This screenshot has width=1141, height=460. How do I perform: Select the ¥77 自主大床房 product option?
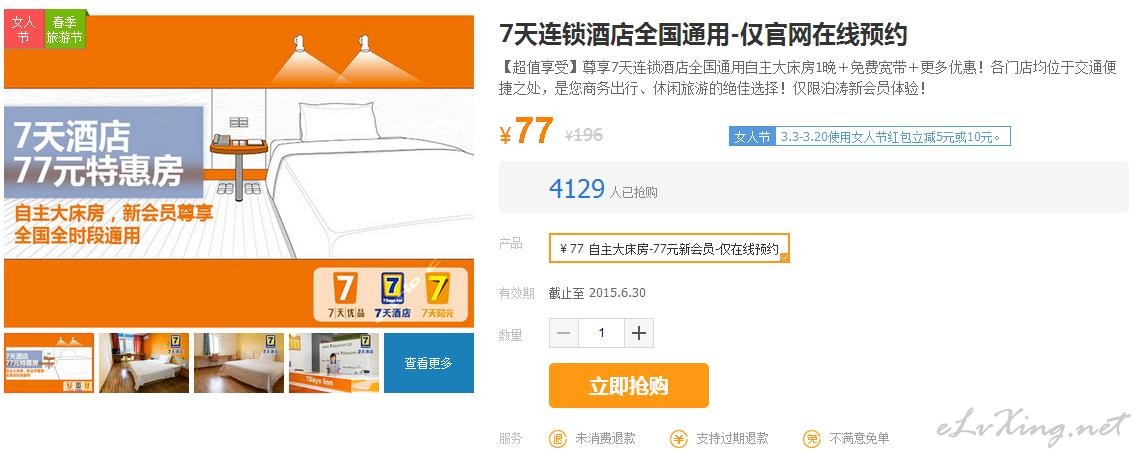(669, 248)
